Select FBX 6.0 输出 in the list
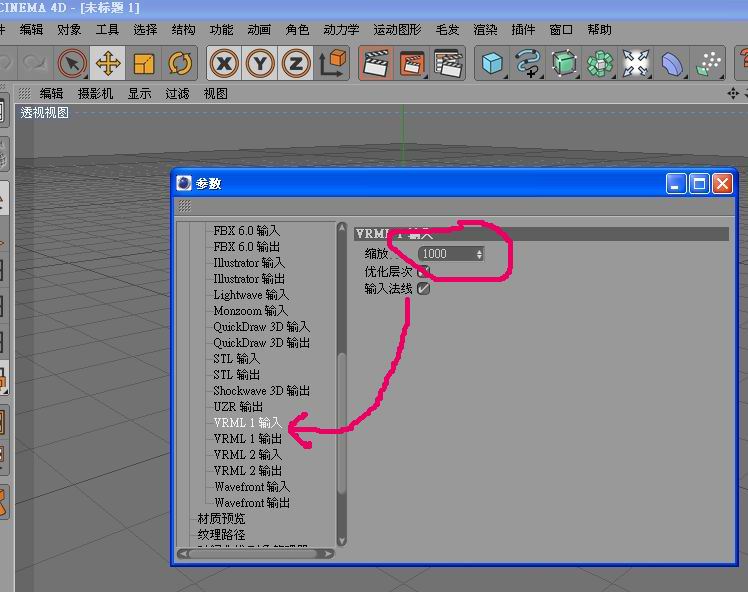This screenshot has width=748, height=592. coord(247,247)
